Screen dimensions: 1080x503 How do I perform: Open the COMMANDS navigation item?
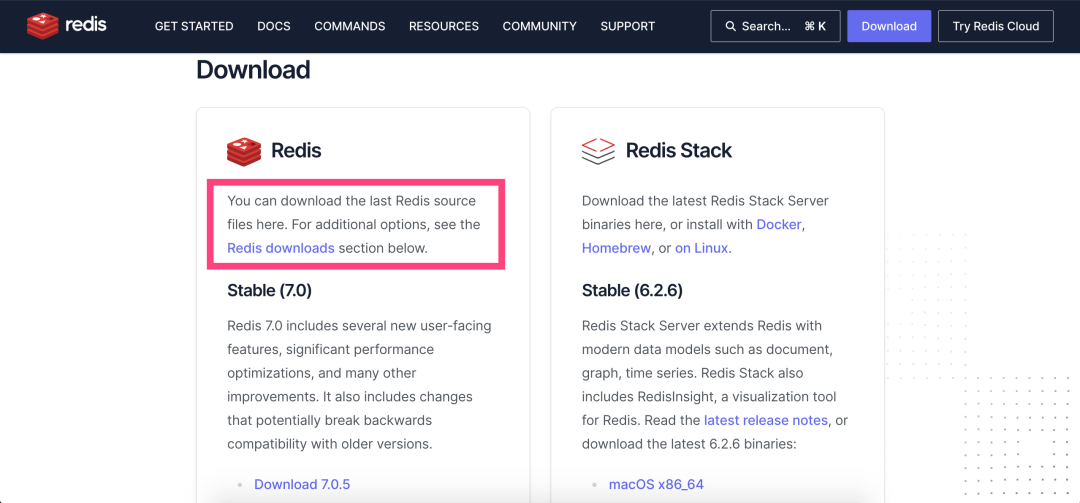(349, 26)
